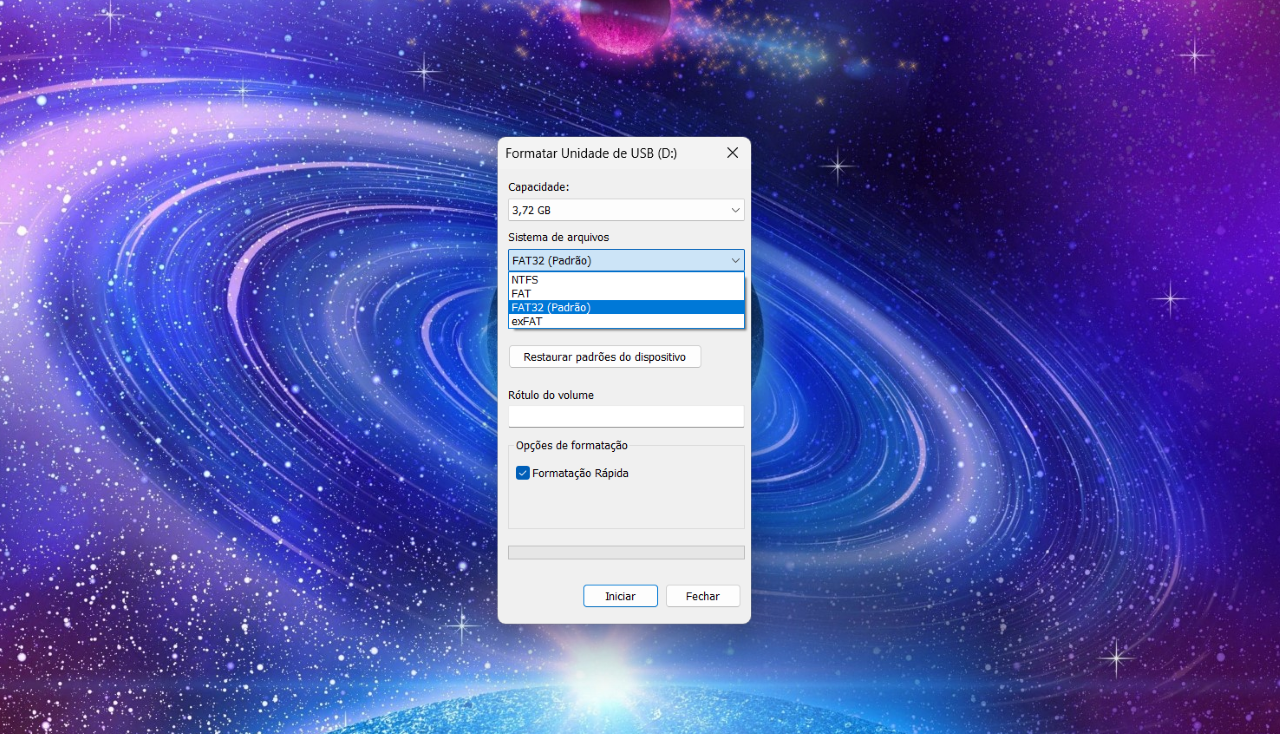Click the Capacidade label text
The width and height of the screenshot is (1280, 734).
(x=538, y=187)
